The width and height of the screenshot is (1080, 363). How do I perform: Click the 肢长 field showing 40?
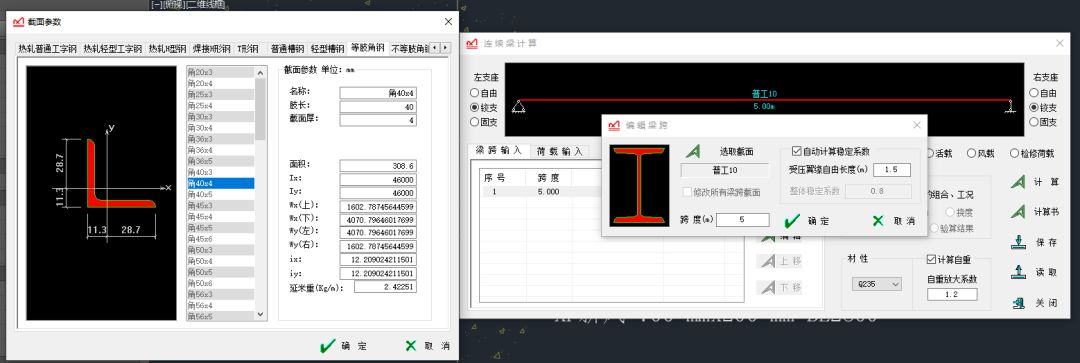[377, 107]
